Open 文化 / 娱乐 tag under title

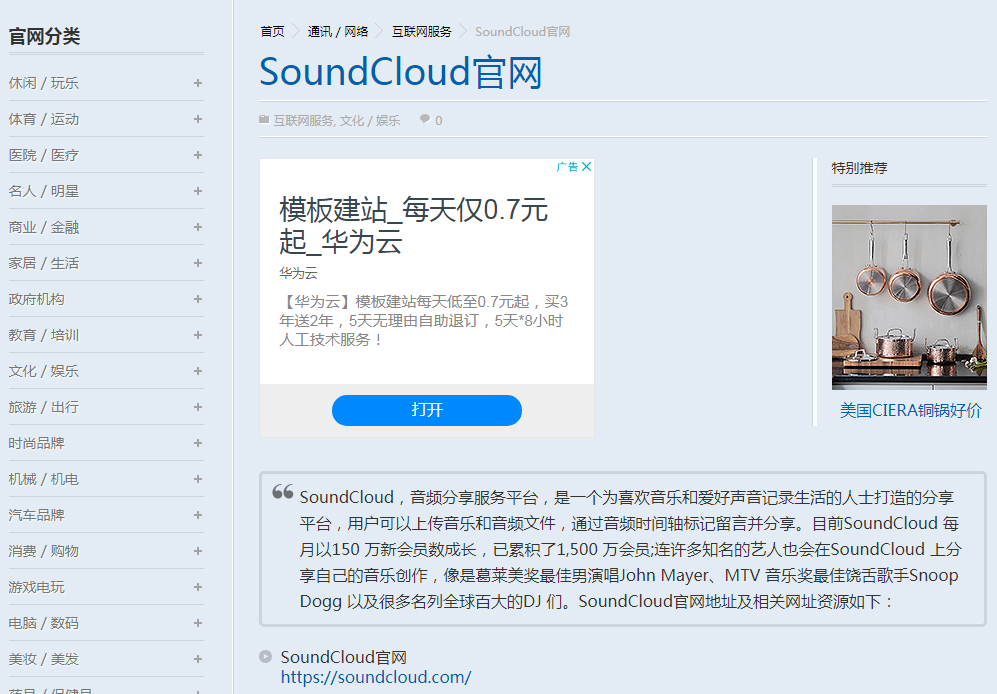pos(370,121)
